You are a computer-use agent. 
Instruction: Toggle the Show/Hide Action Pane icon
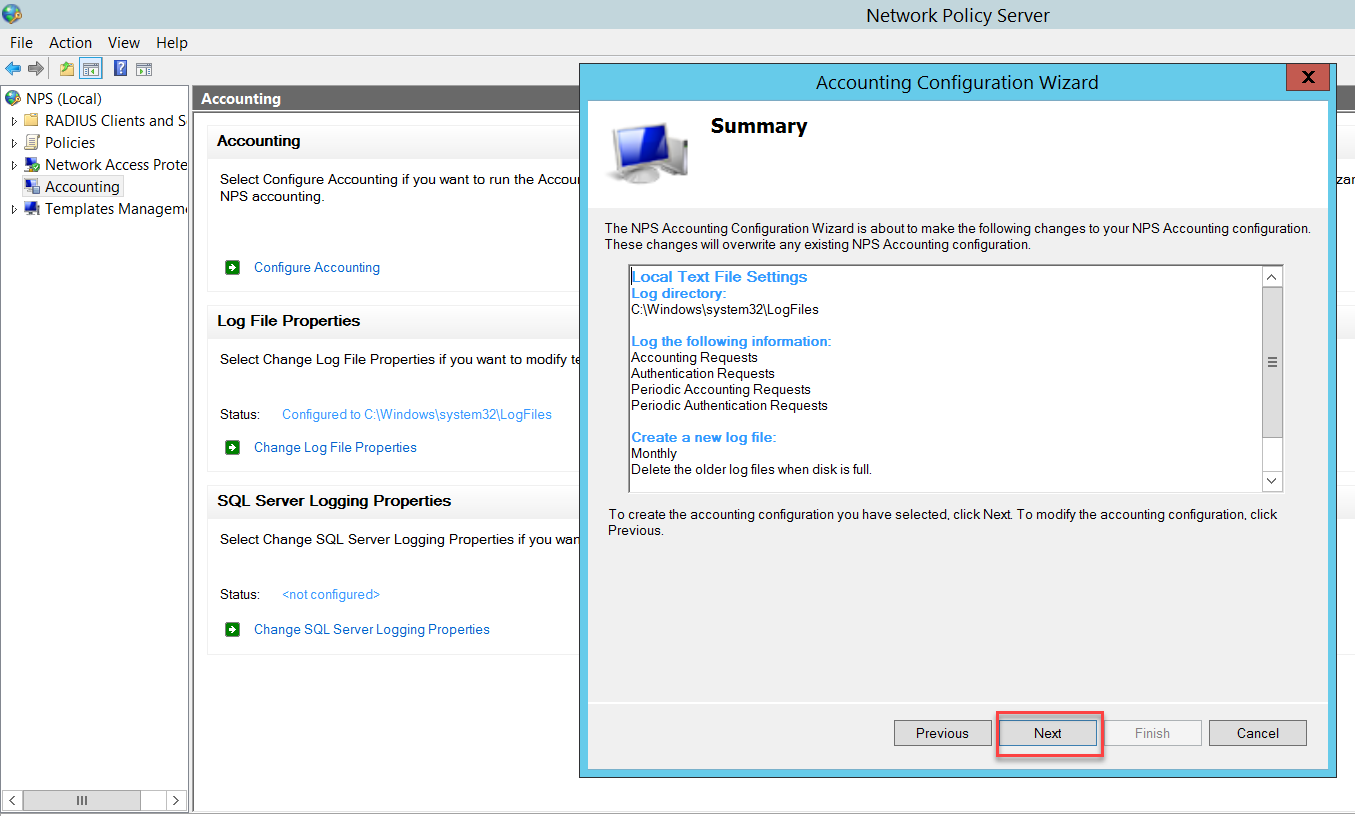(144, 69)
